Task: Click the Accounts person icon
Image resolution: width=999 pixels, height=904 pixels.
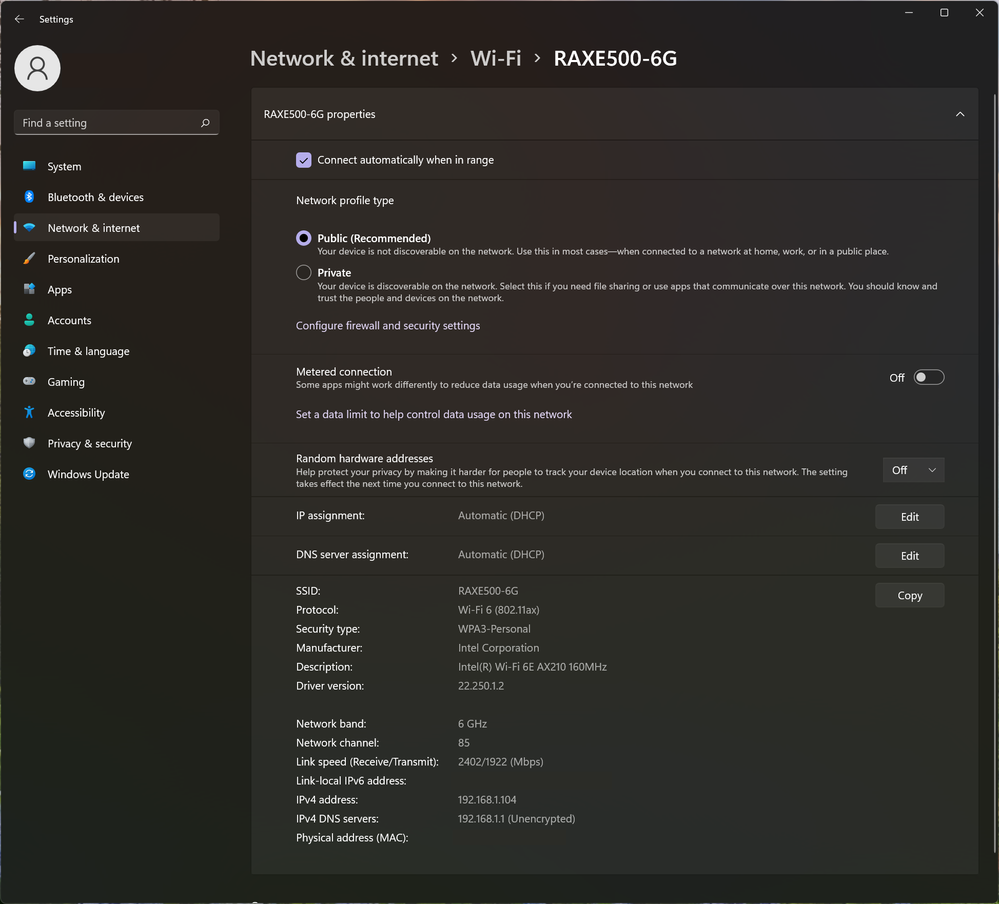Action: click(x=29, y=321)
